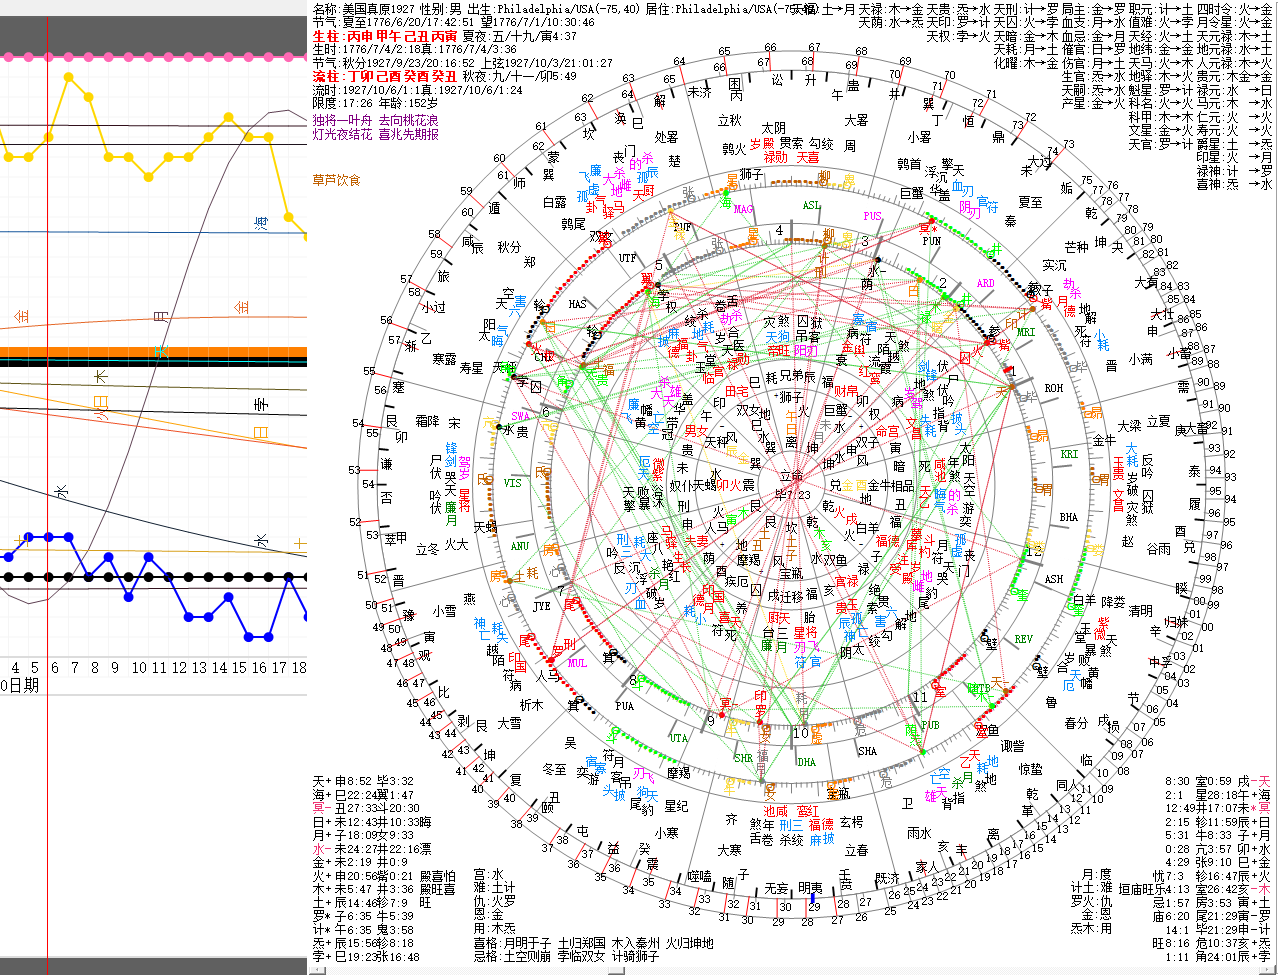Image resolution: width=1278 pixels, height=975 pixels.
Task: Select the ROH label on wheel
Action: pyautogui.click(x=1053, y=388)
